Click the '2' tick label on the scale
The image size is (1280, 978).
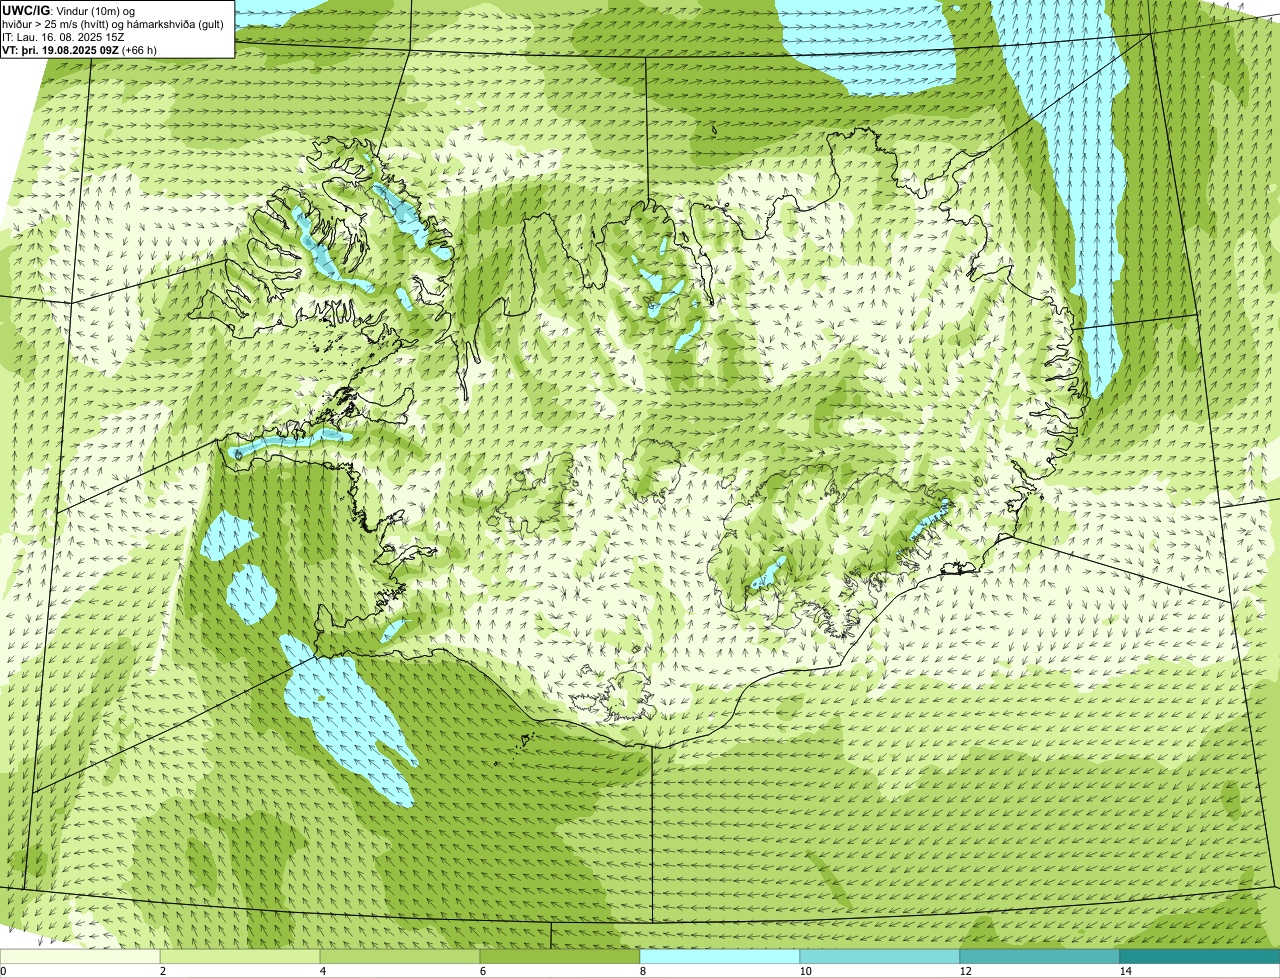[x=162, y=971]
